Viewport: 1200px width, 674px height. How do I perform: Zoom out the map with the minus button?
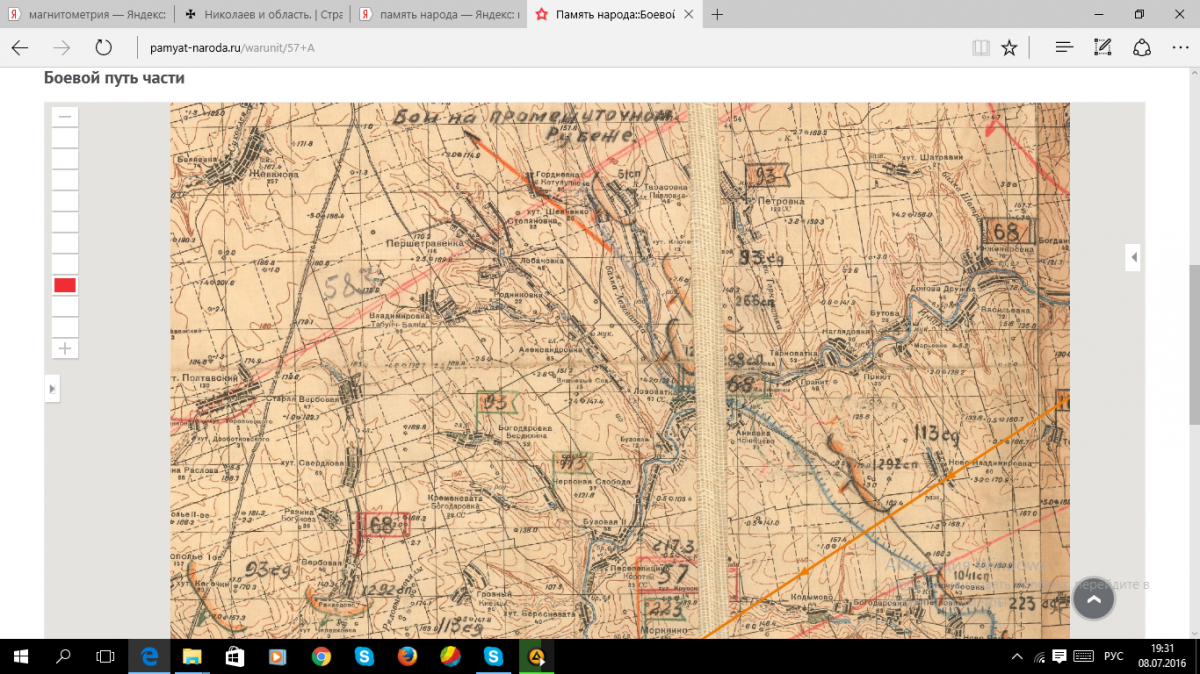point(65,116)
